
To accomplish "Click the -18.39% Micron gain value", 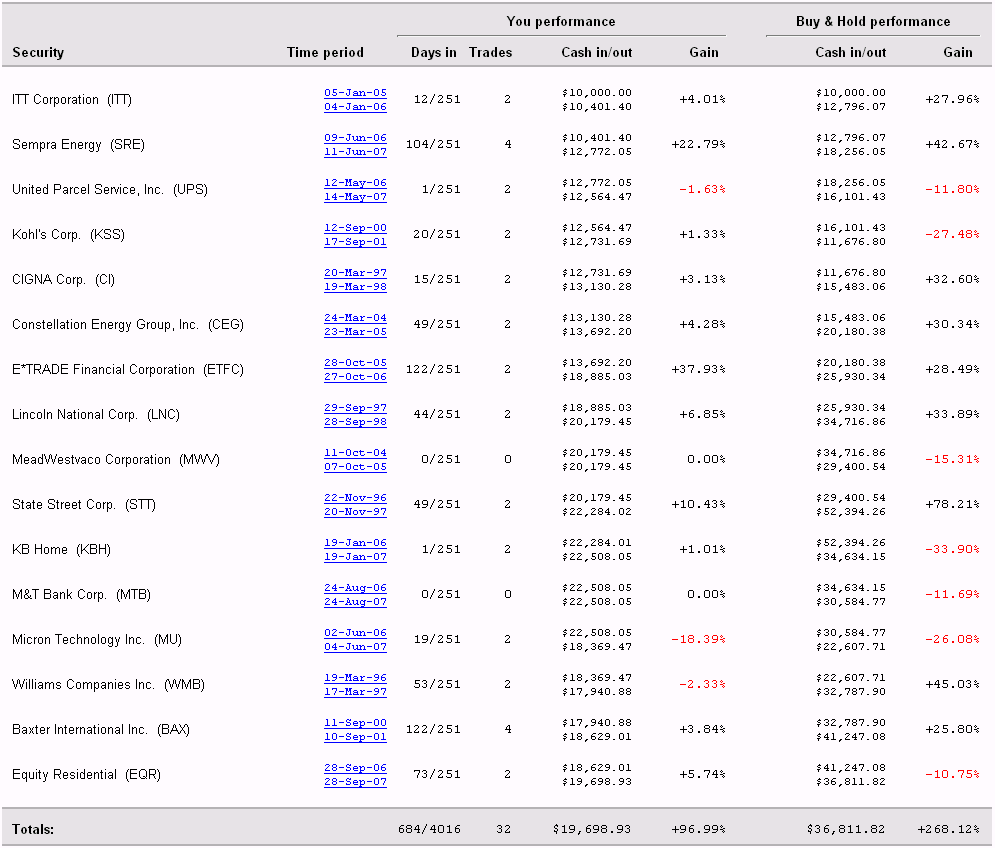I will click(699, 640).
